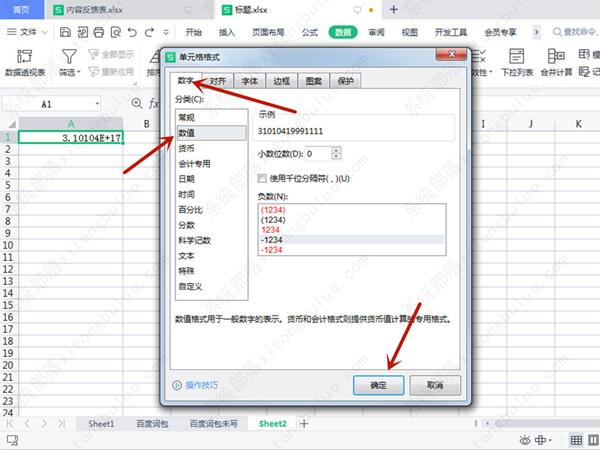The image size is (600, 450).
Task: Enable the 使用千位分隔符 checkbox
Action: 263,178
